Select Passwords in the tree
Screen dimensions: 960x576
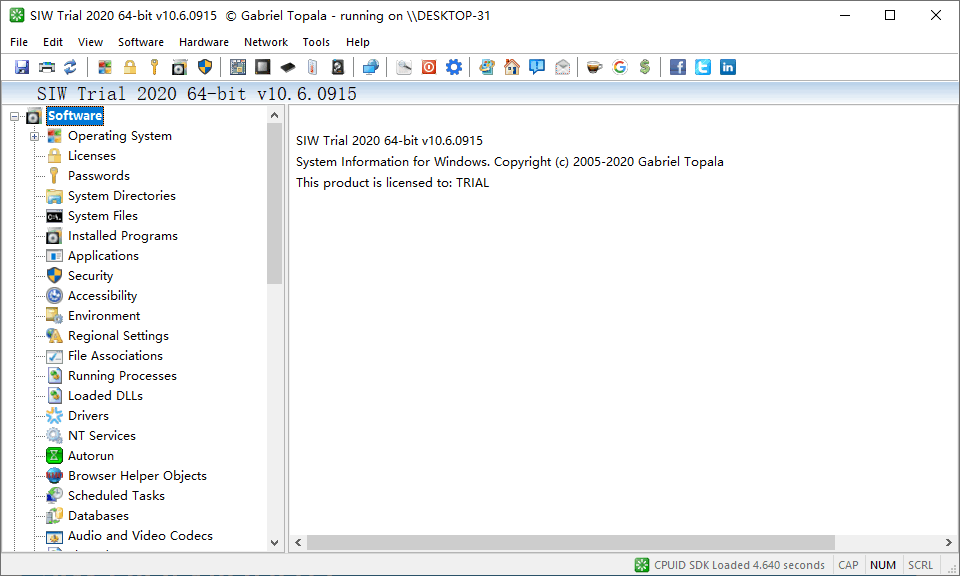[99, 176]
